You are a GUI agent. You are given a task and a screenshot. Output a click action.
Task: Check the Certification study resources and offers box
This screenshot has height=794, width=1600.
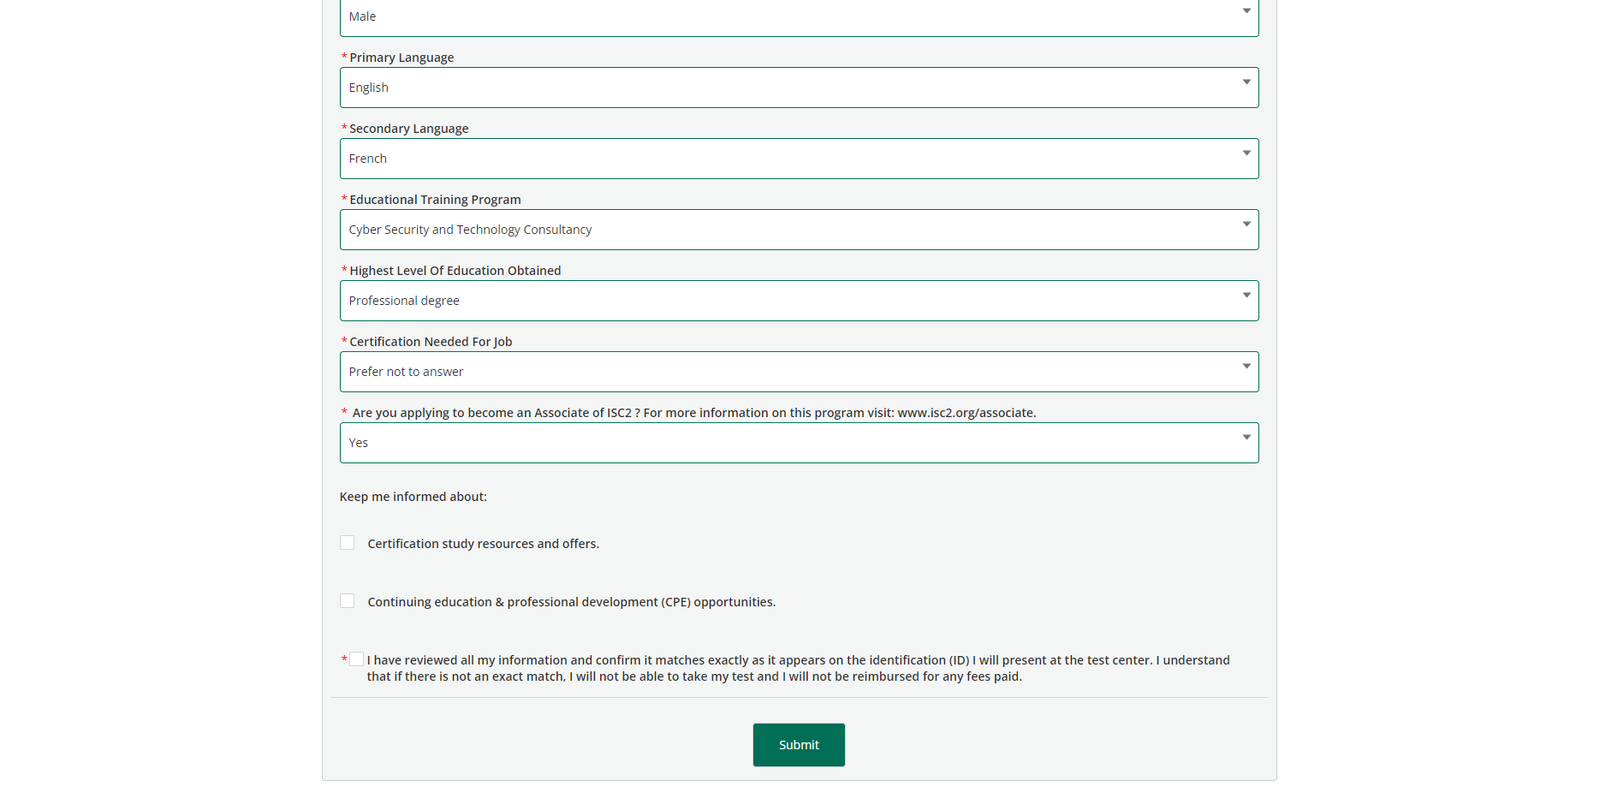click(347, 542)
